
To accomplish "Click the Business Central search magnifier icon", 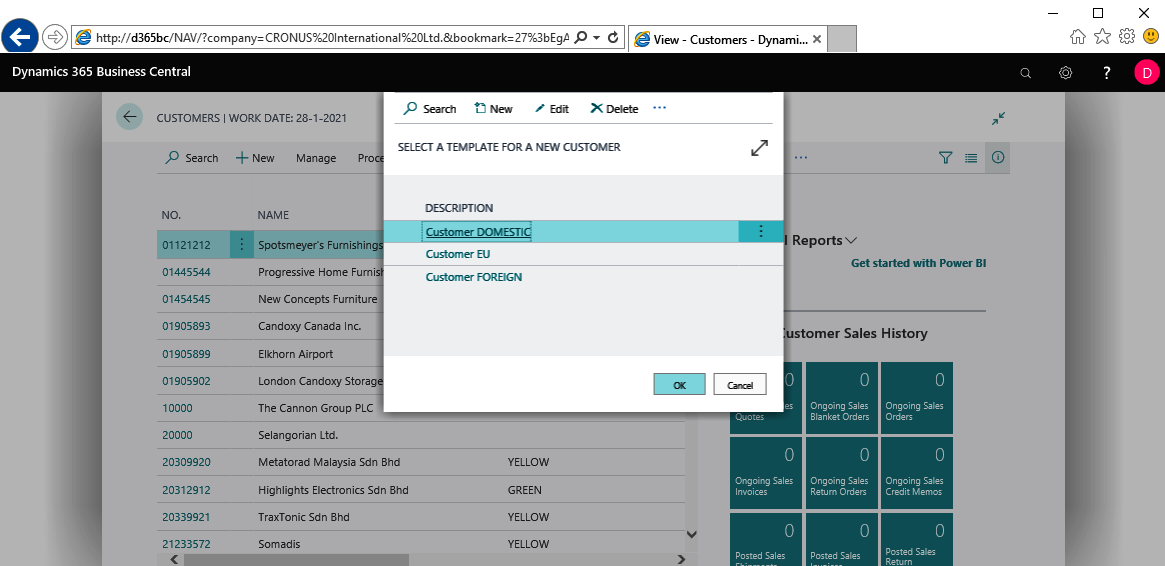I will [1025, 73].
